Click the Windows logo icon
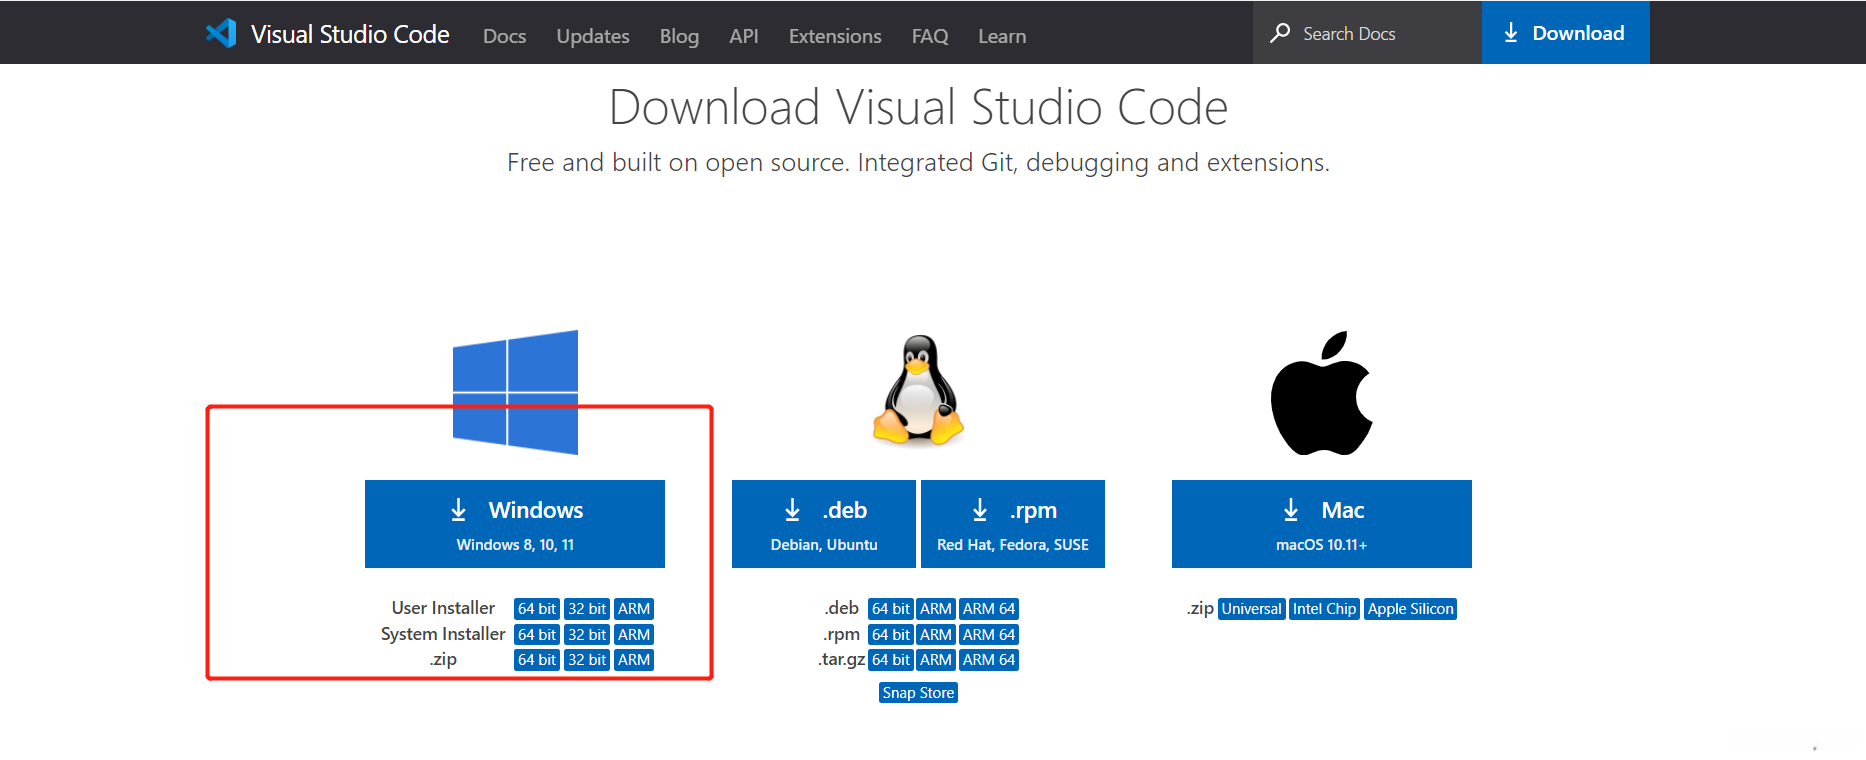Viewport: 1866px width, 760px height. click(515, 392)
